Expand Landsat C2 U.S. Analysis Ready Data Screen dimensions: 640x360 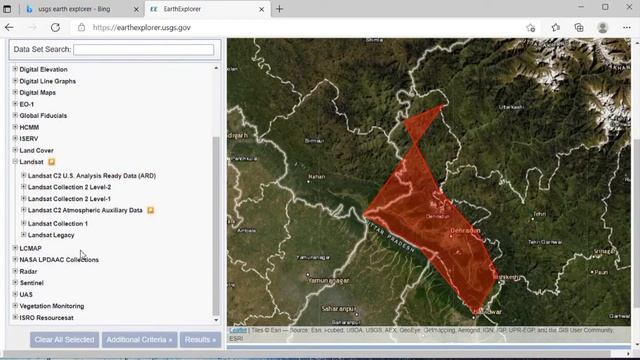[x=23, y=175]
